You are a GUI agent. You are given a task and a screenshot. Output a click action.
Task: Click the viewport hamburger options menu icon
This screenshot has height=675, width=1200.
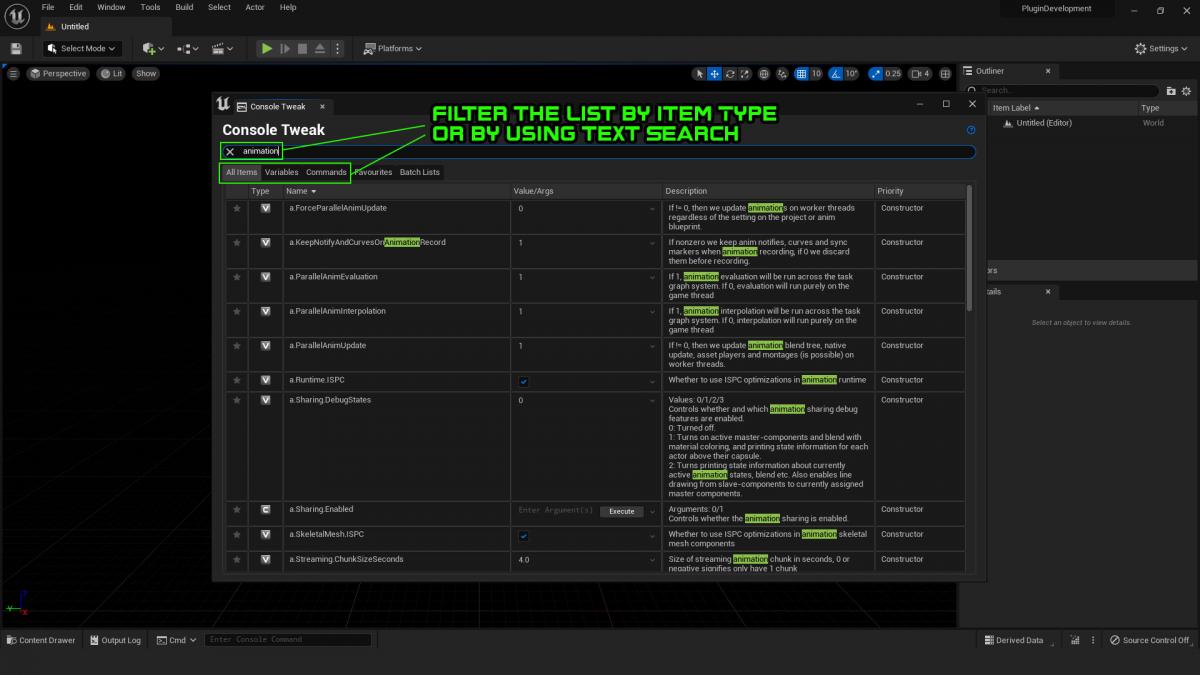point(13,73)
